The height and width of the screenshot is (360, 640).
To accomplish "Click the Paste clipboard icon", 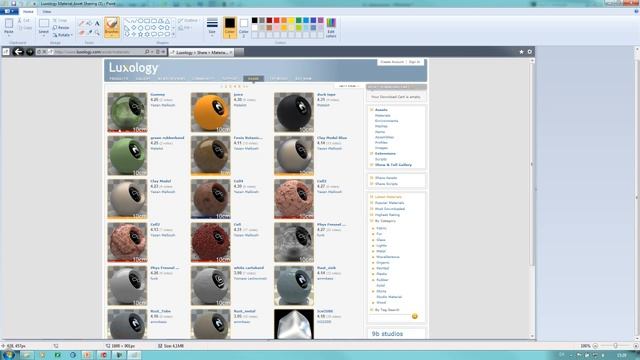I will [9, 24].
